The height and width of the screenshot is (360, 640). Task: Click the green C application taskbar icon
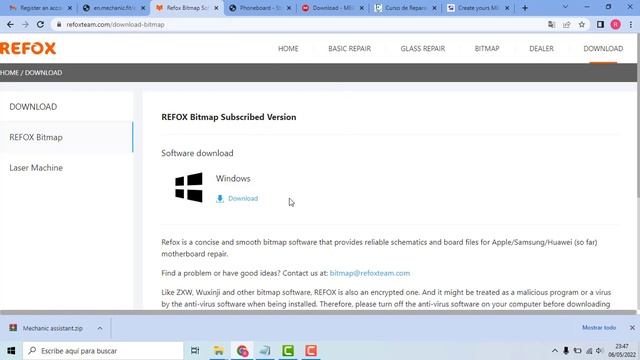point(288,351)
